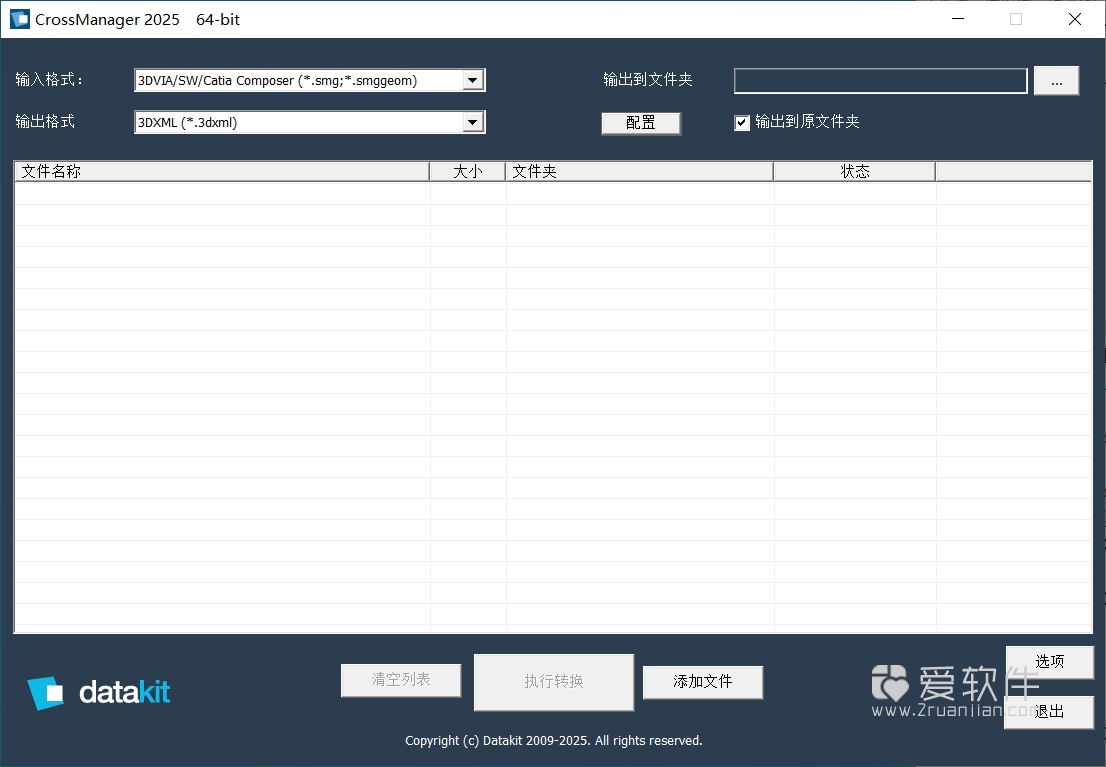Click the "..." folder browse button
Viewport: 1106px width, 767px height.
(x=1056, y=81)
